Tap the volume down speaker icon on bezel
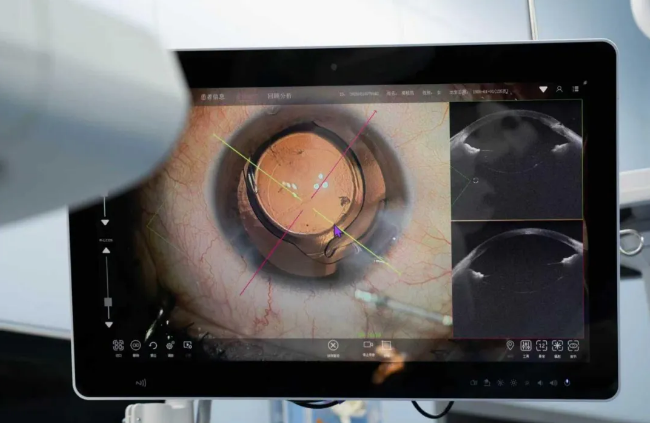650x423 pixels. click(x=540, y=383)
